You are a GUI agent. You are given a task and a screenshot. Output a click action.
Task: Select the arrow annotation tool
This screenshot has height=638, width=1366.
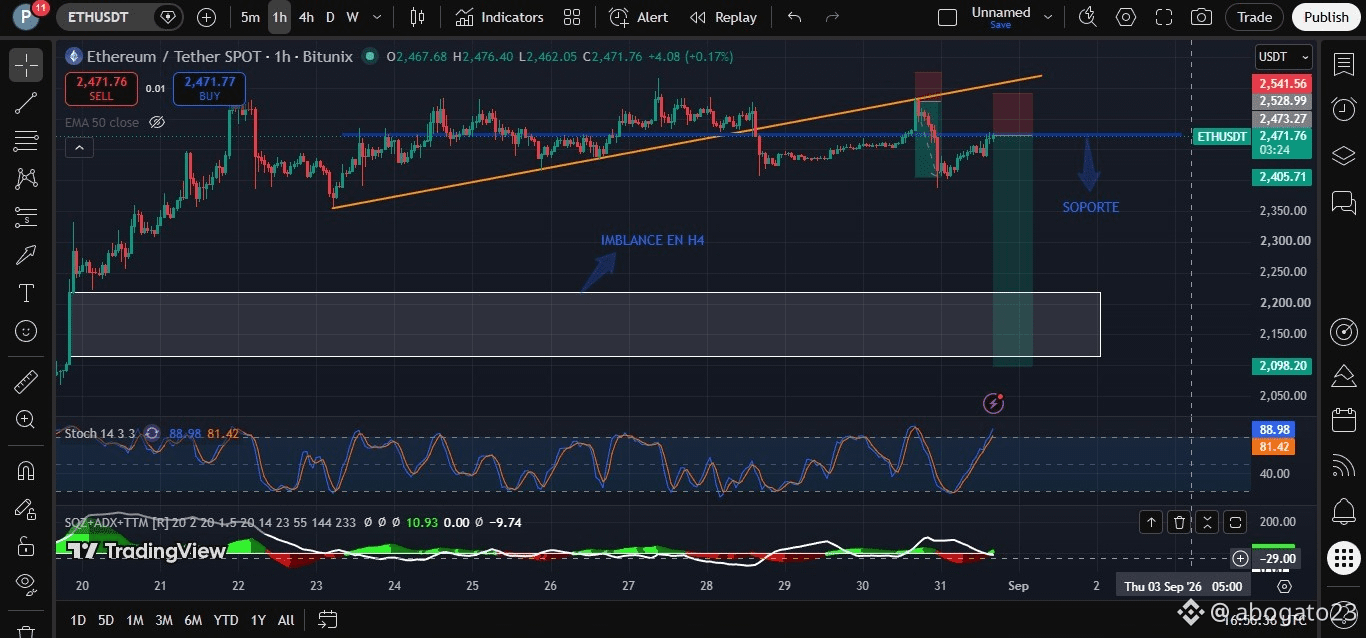(26, 255)
